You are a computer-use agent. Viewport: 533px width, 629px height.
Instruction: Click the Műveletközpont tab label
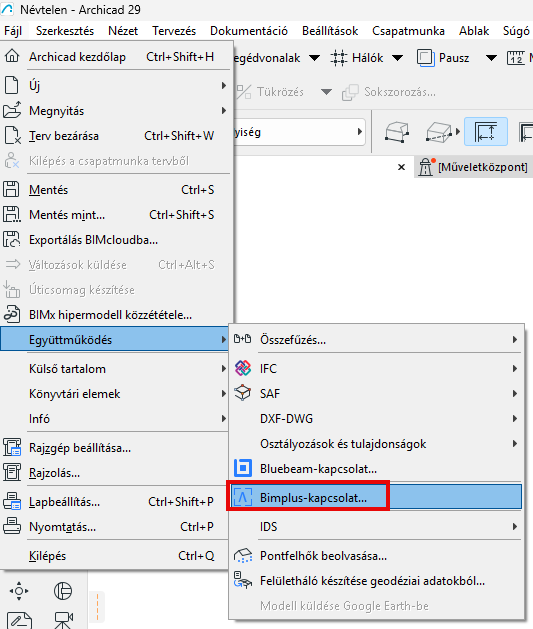click(483, 167)
